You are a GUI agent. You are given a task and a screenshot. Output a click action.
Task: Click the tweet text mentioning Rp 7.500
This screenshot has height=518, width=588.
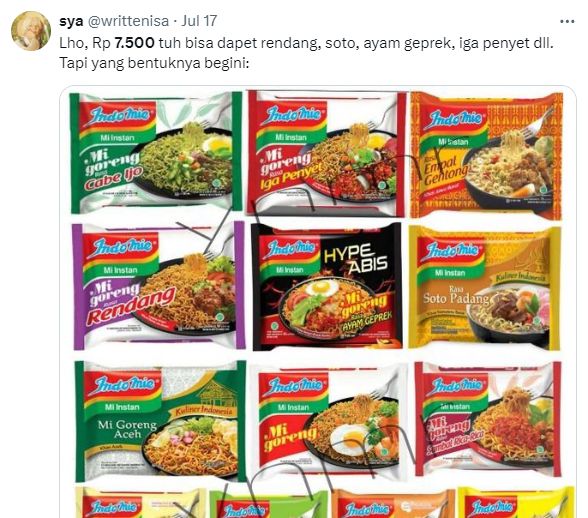coord(306,53)
